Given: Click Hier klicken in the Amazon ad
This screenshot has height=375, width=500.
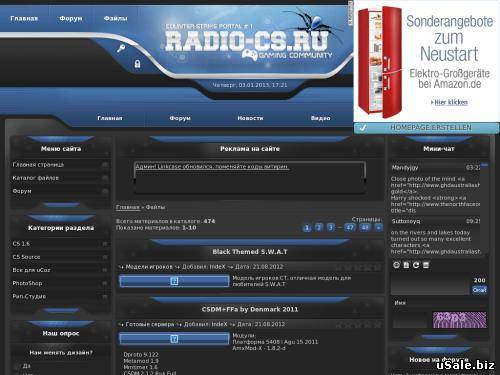Looking at the screenshot, I should click(x=451, y=102).
